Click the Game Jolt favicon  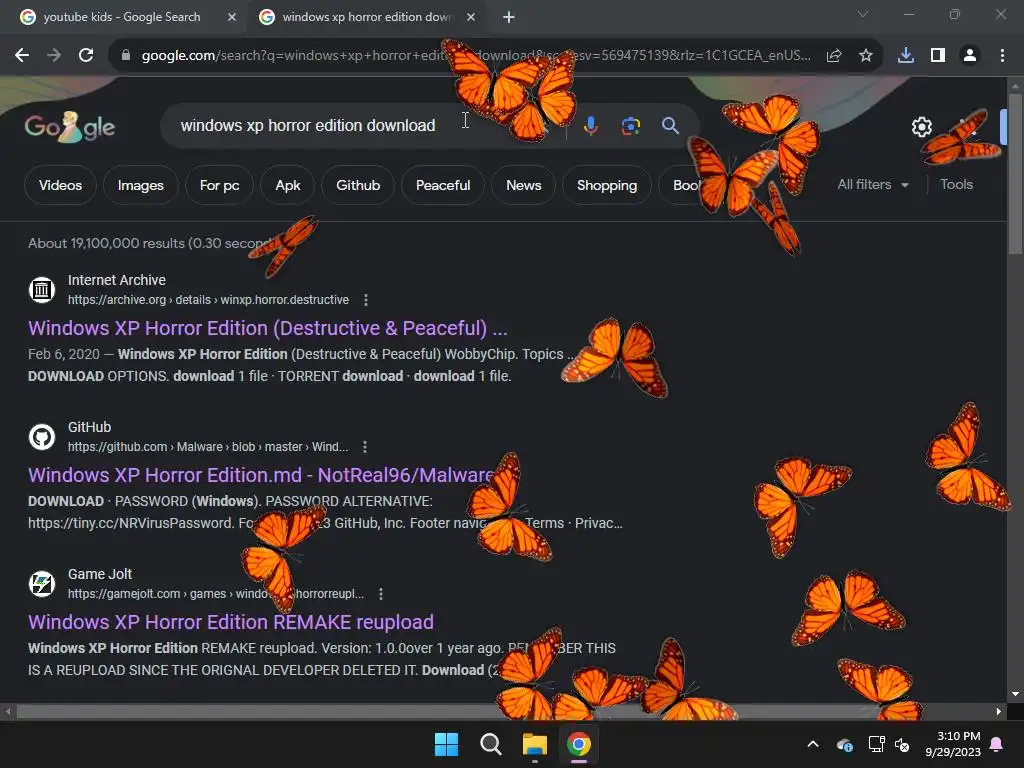pos(42,583)
